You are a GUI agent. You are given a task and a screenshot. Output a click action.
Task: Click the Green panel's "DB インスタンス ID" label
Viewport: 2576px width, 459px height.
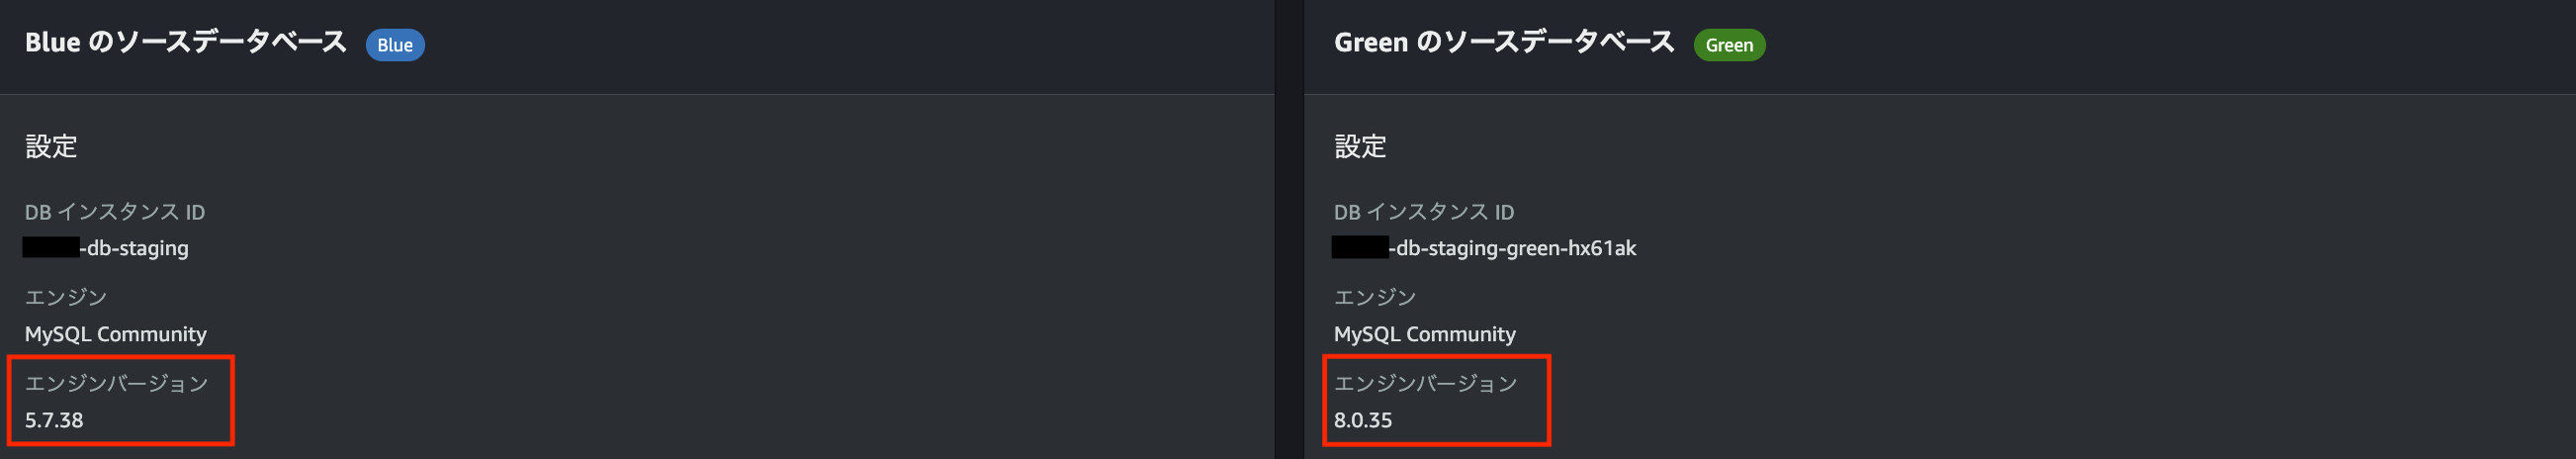[x=1424, y=212]
